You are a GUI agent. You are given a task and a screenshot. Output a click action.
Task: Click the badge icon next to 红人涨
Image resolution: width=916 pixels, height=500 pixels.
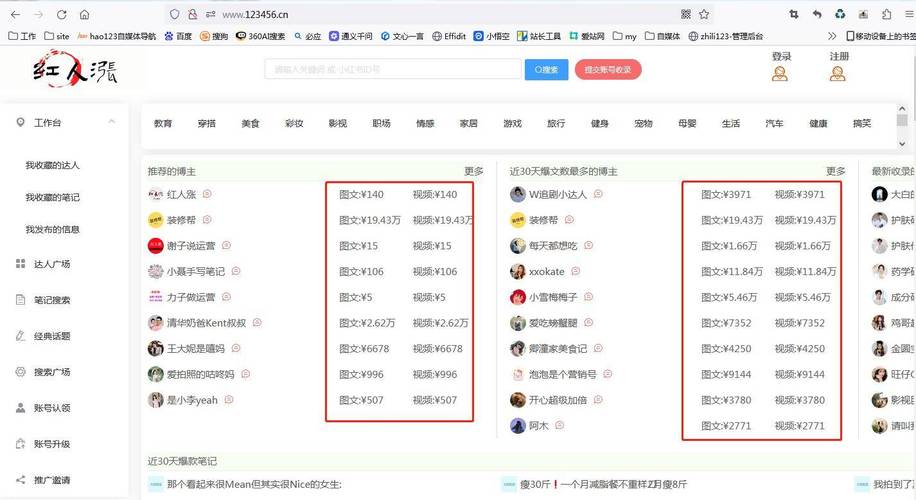(207, 194)
